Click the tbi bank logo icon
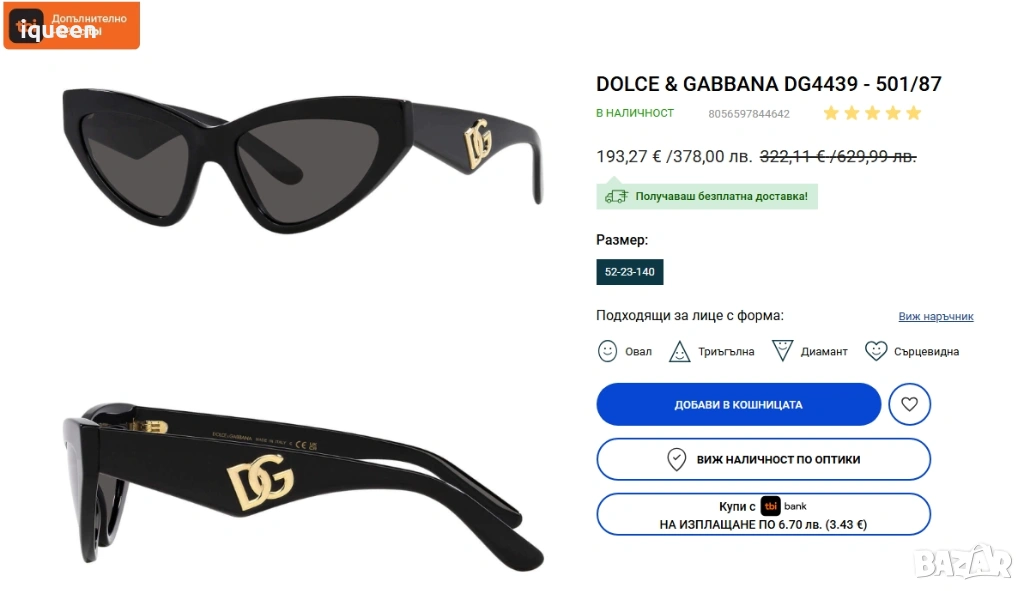Viewport: 1024px width, 591px height. coord(770,506)
